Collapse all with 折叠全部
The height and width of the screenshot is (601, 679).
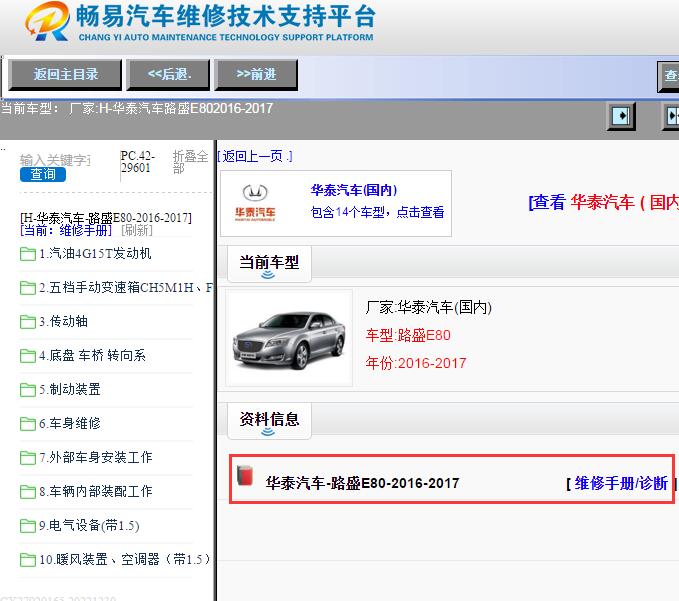(190, 162)
